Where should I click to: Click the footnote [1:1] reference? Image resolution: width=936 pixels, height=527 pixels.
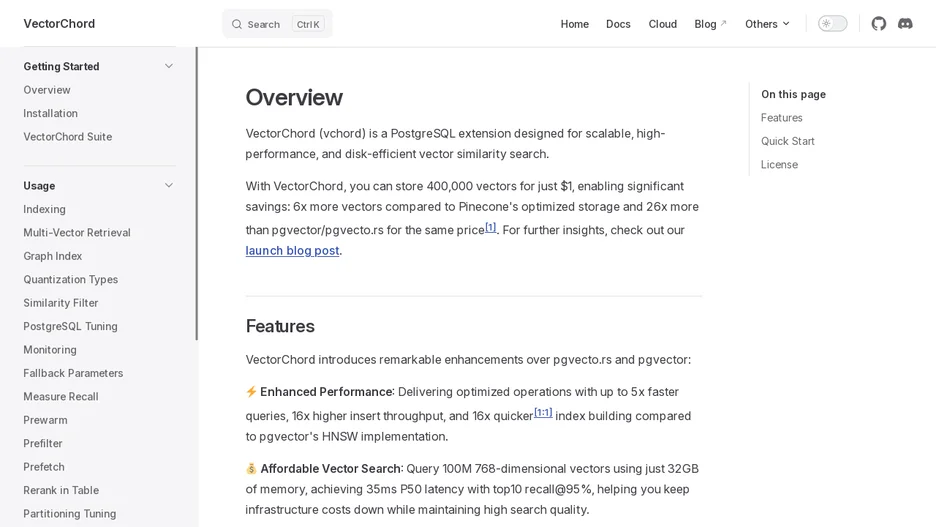pyautogui.click(x=543, y=412)
